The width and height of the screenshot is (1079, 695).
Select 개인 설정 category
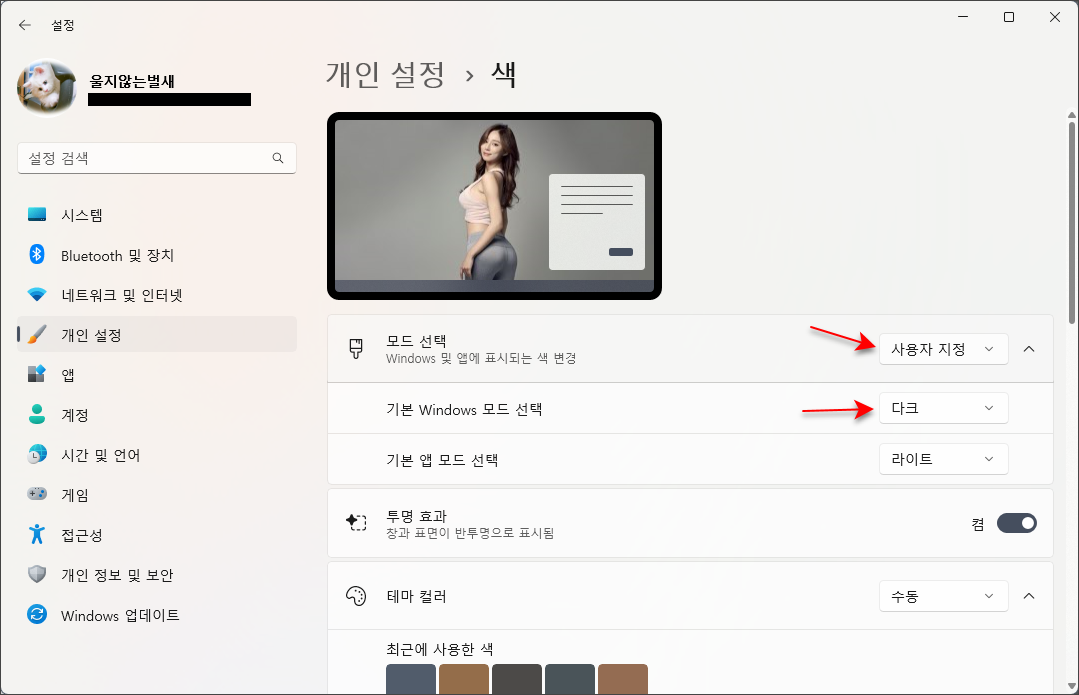pos(157,334)
